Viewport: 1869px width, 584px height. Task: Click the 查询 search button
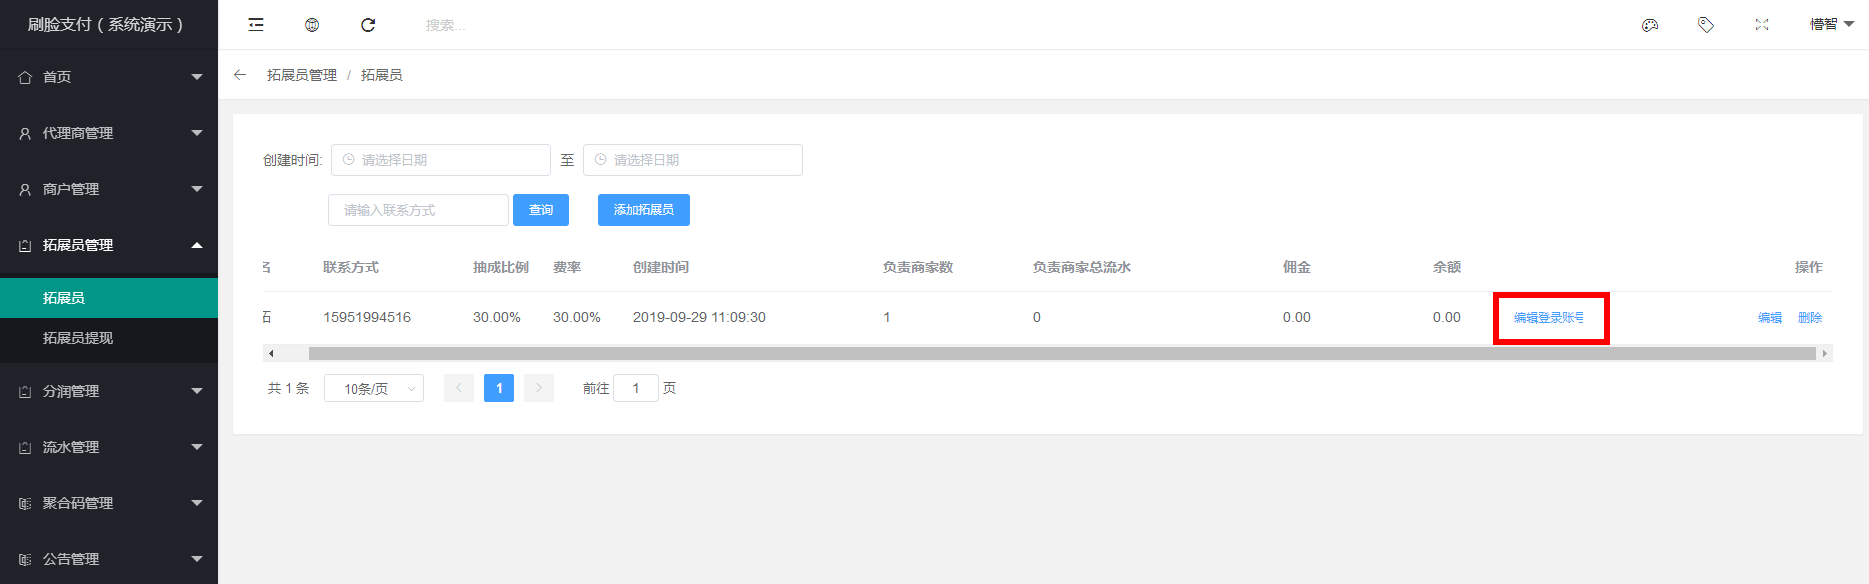541,210
